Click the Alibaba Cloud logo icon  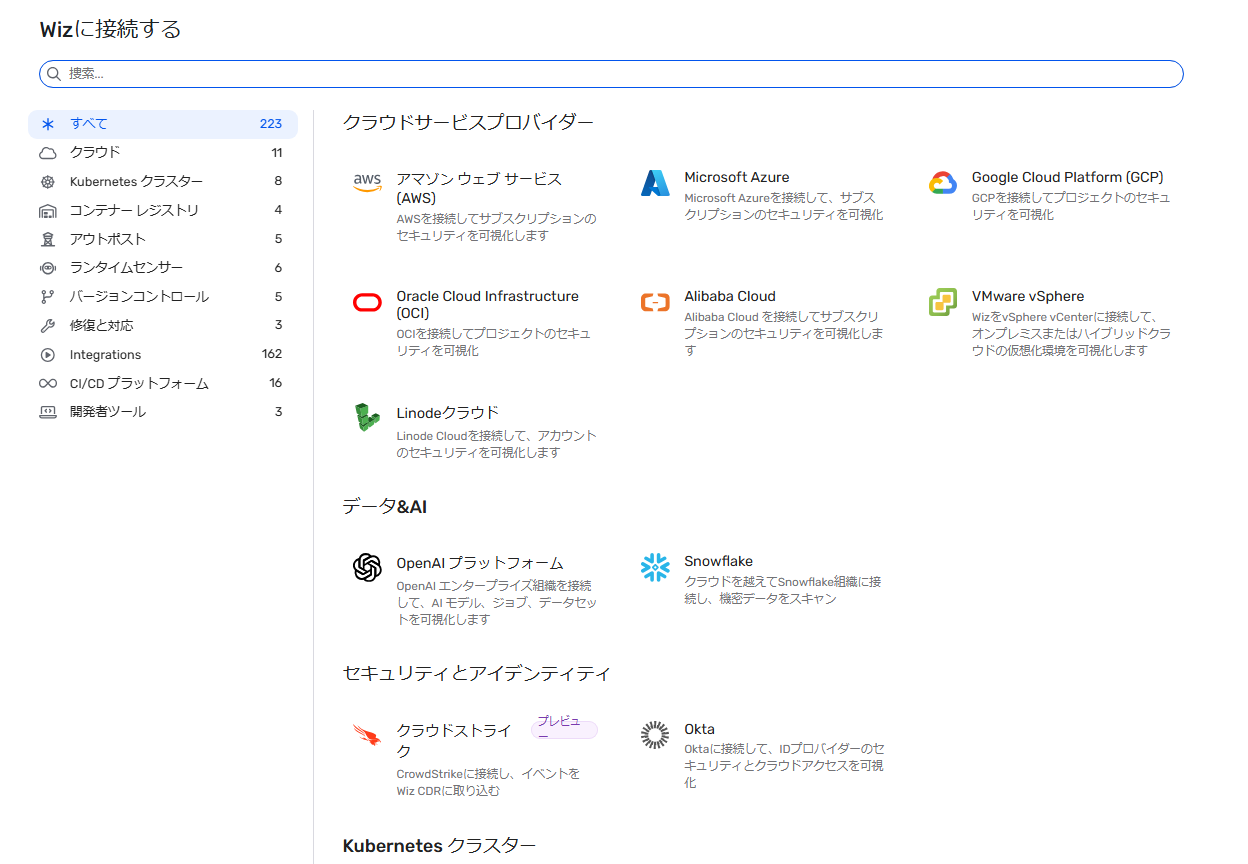[655, 302]
